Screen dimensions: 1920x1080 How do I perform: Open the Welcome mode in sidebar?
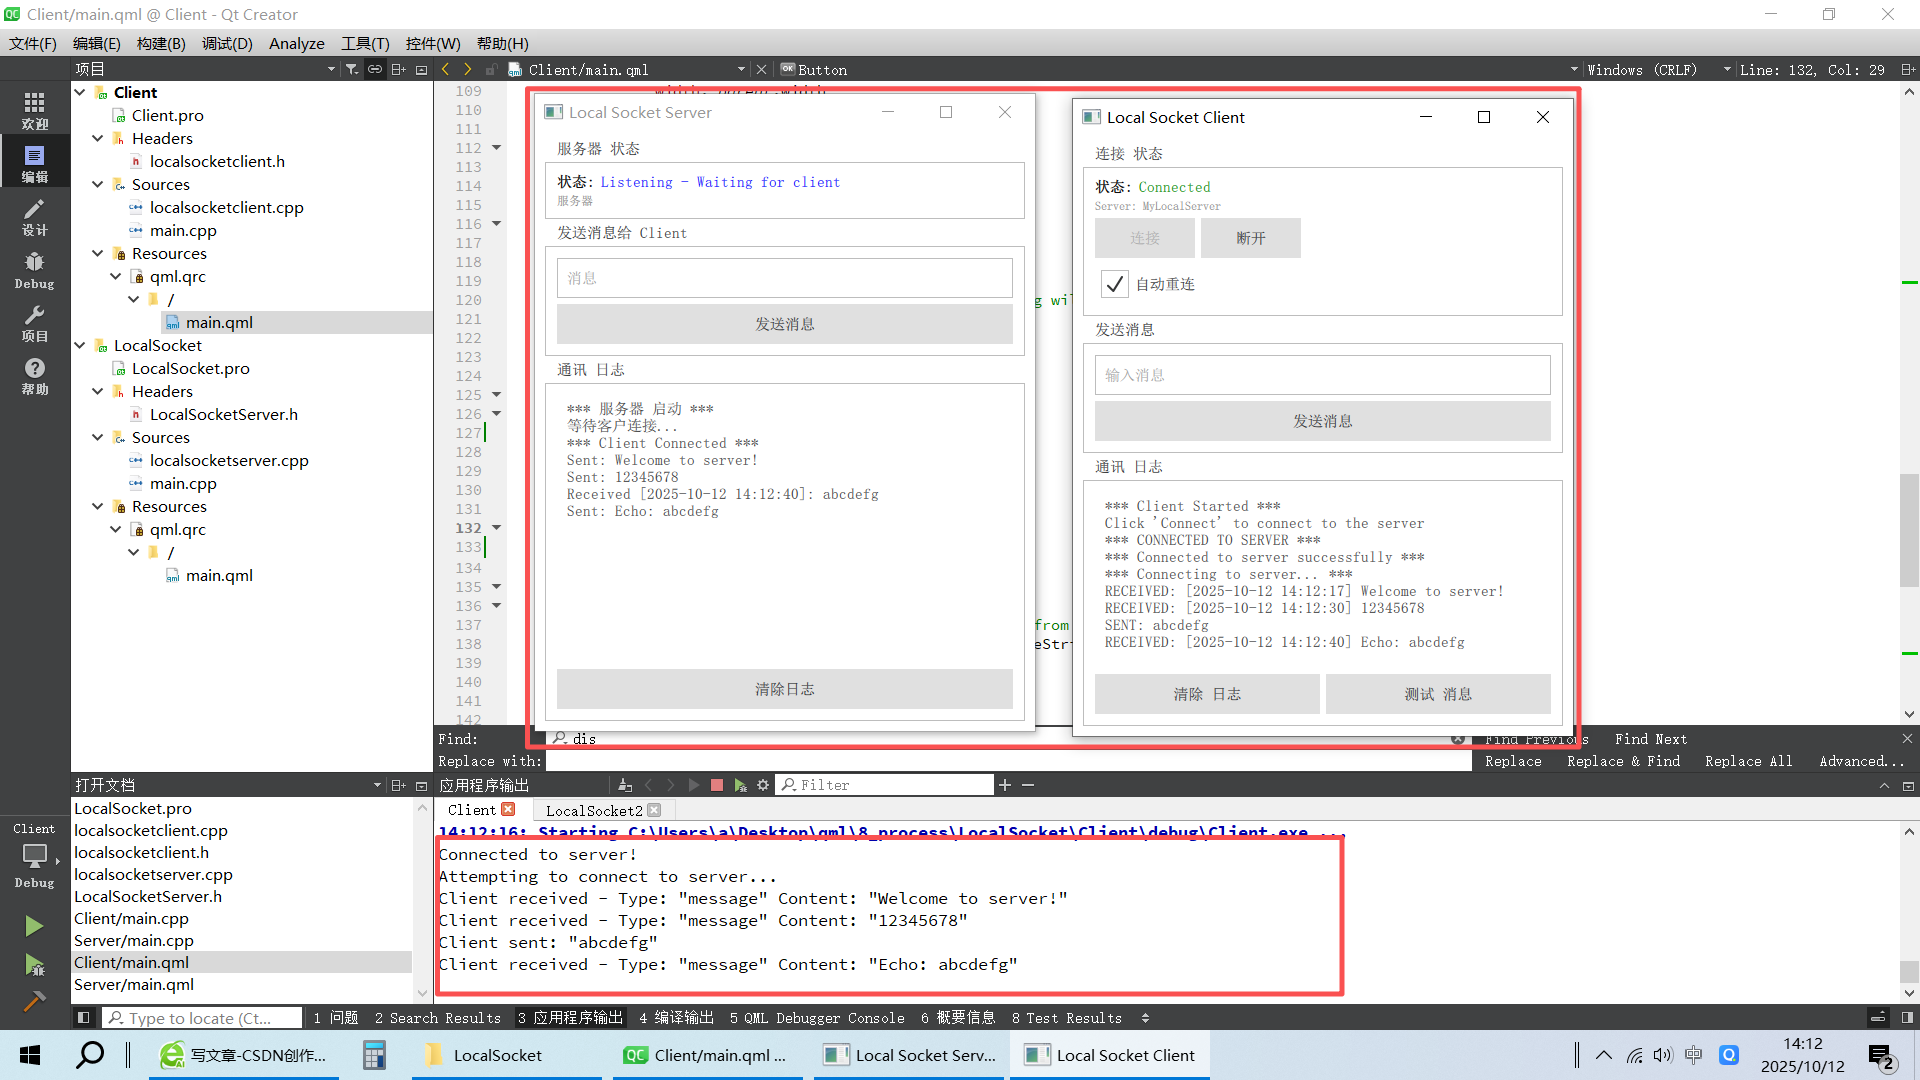[34, 110]
